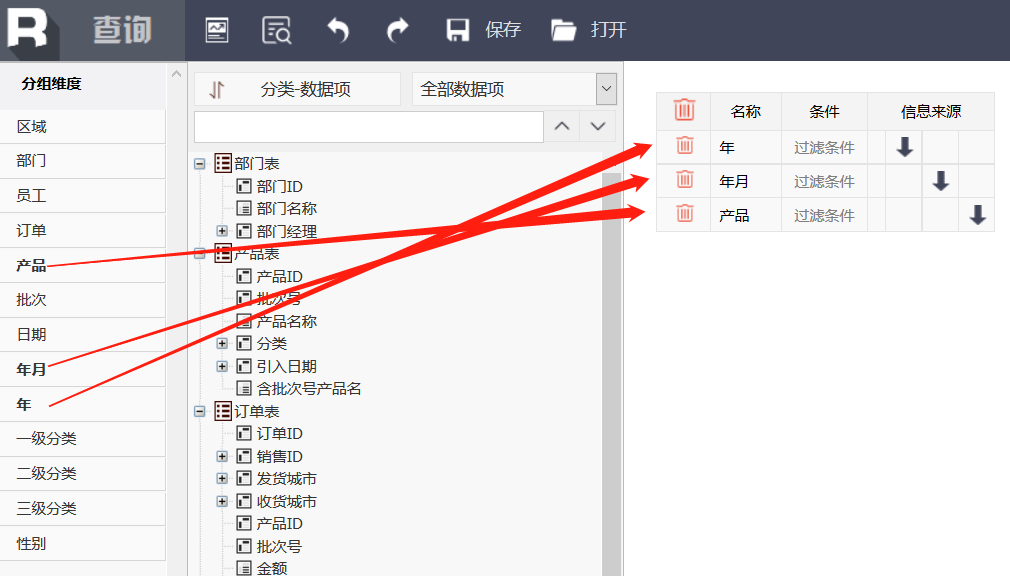
Task: Select 订单ID field in tree
Action: (x=280, y=434)
